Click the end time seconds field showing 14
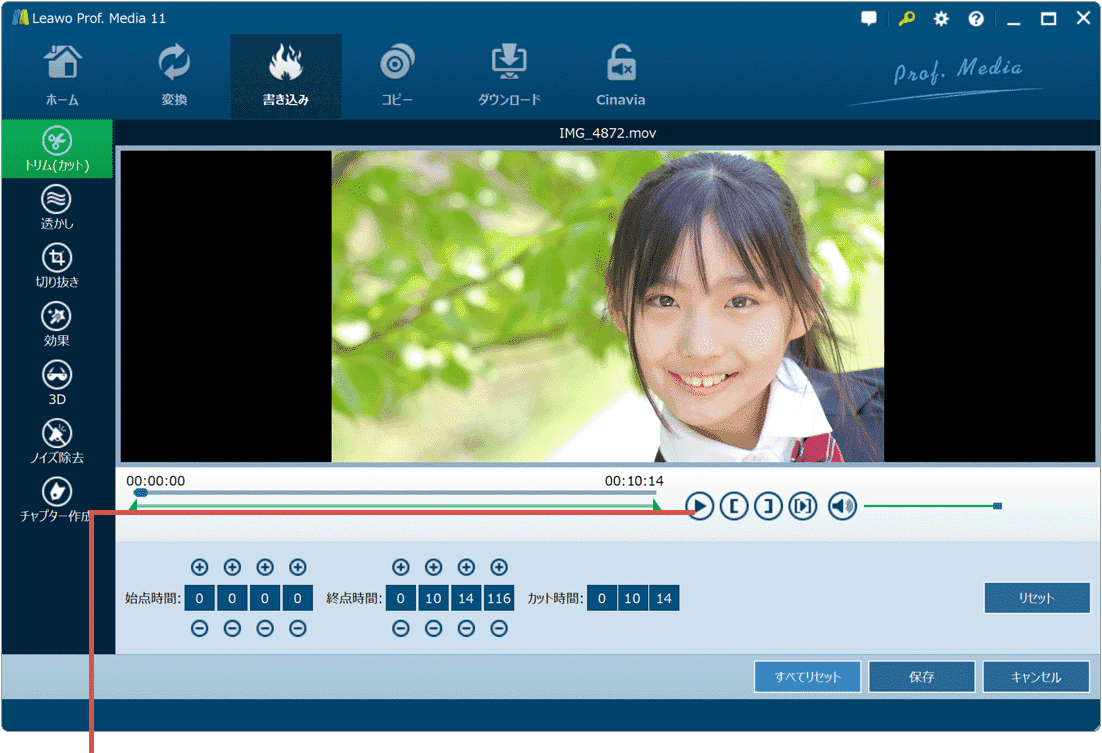Viewport: 1102px width, 753px height. point(466,599)
